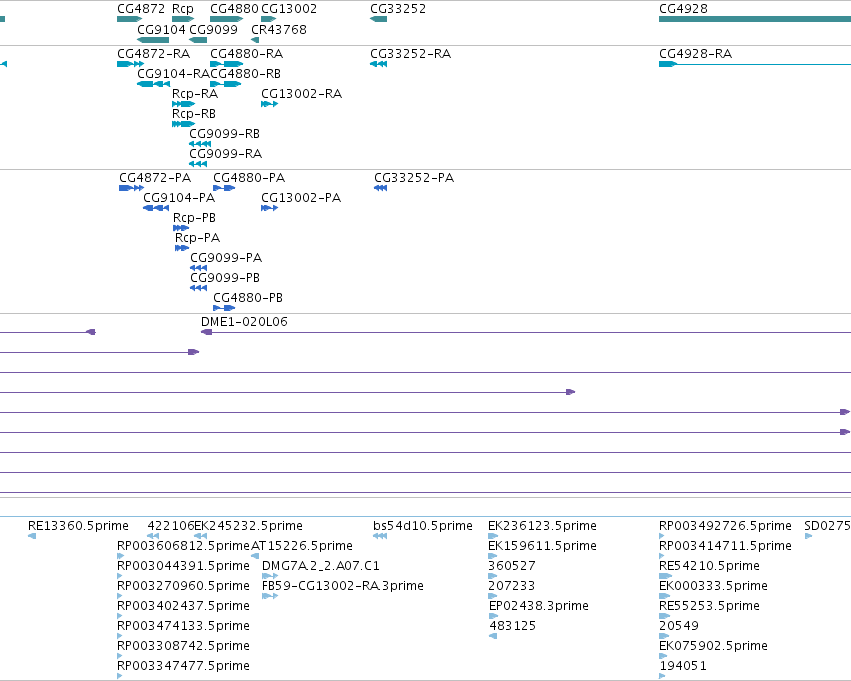Select the RP003474133.5prime EST label
Image resolution: width=851 pixels, height=681 pixels.
coord(183,626)
